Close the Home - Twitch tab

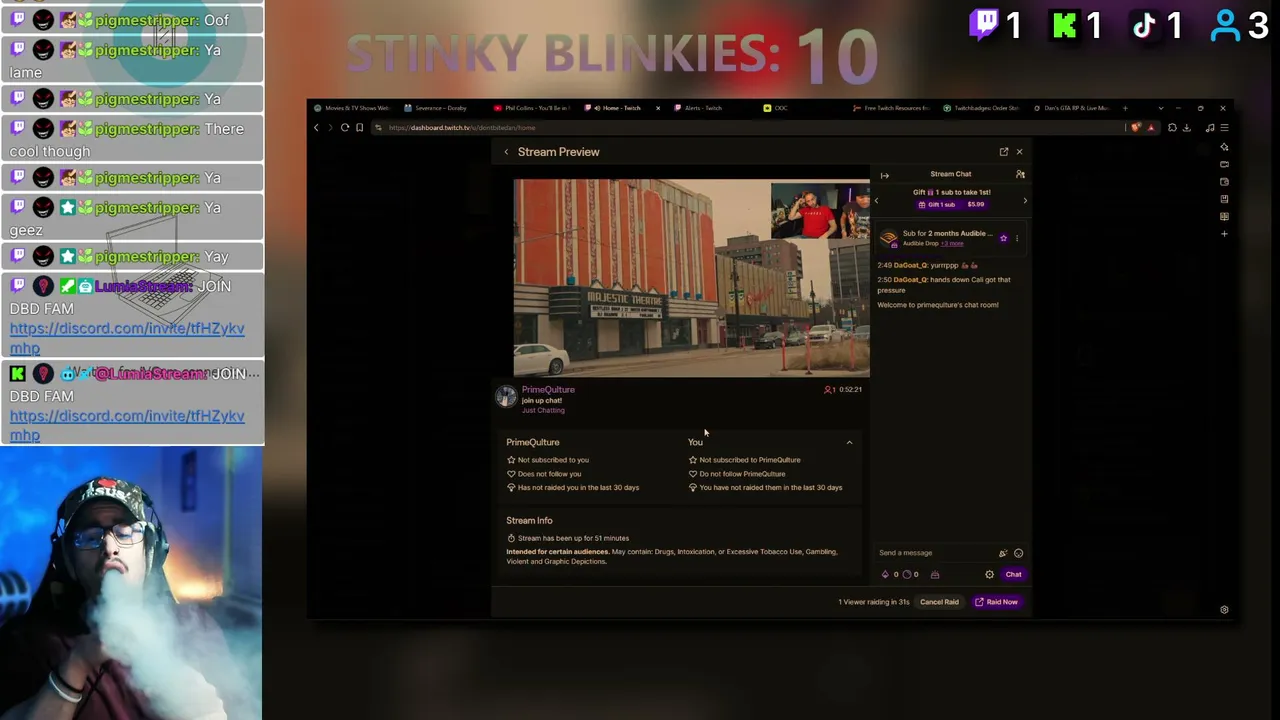tap(657, 108)
